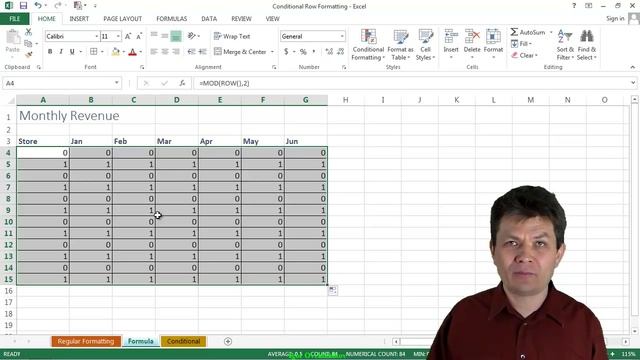
Task: Click the Name Box showing A4
Action: 62,83
